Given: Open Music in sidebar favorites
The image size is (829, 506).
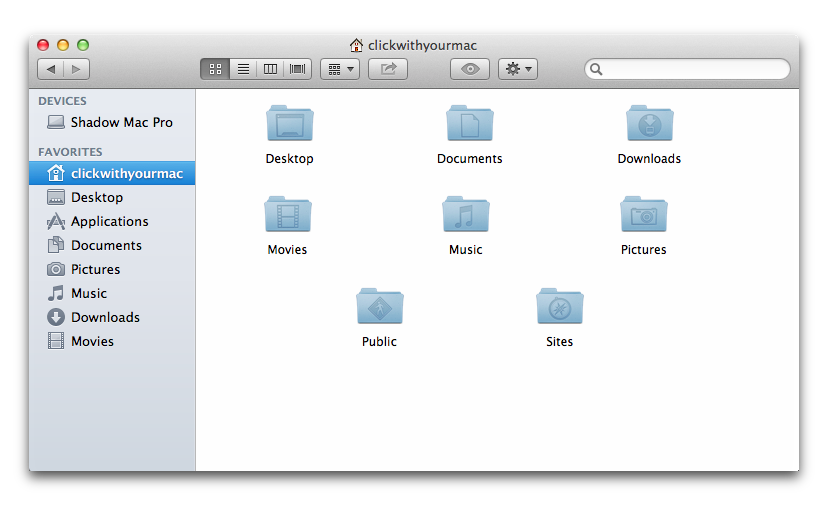Looking at the screenshot, I should pyautogui.click(x=112, y=293).
